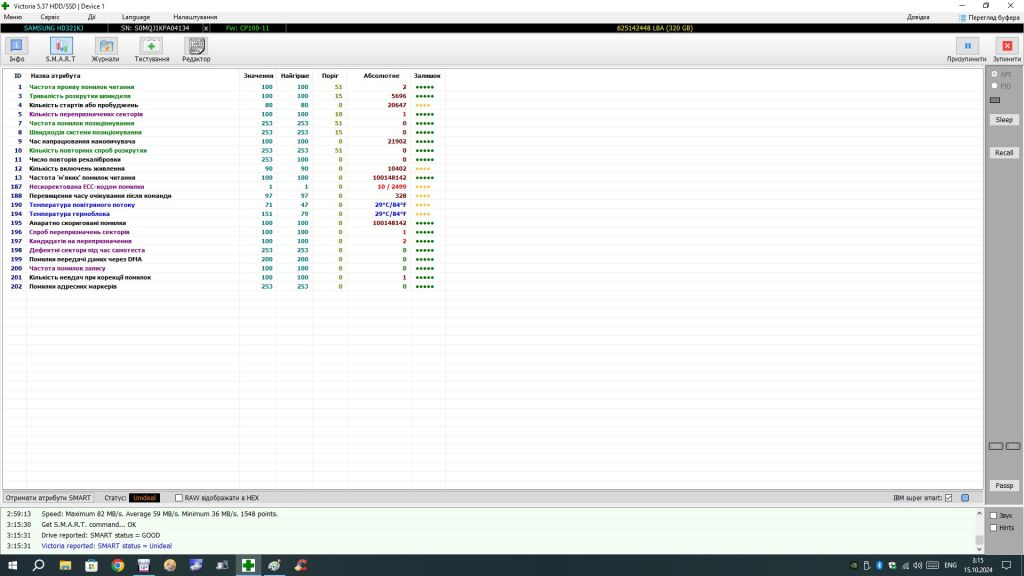Open the Language menu
The height and width of the screenshot is (576, 1024).
pos(135,17)
